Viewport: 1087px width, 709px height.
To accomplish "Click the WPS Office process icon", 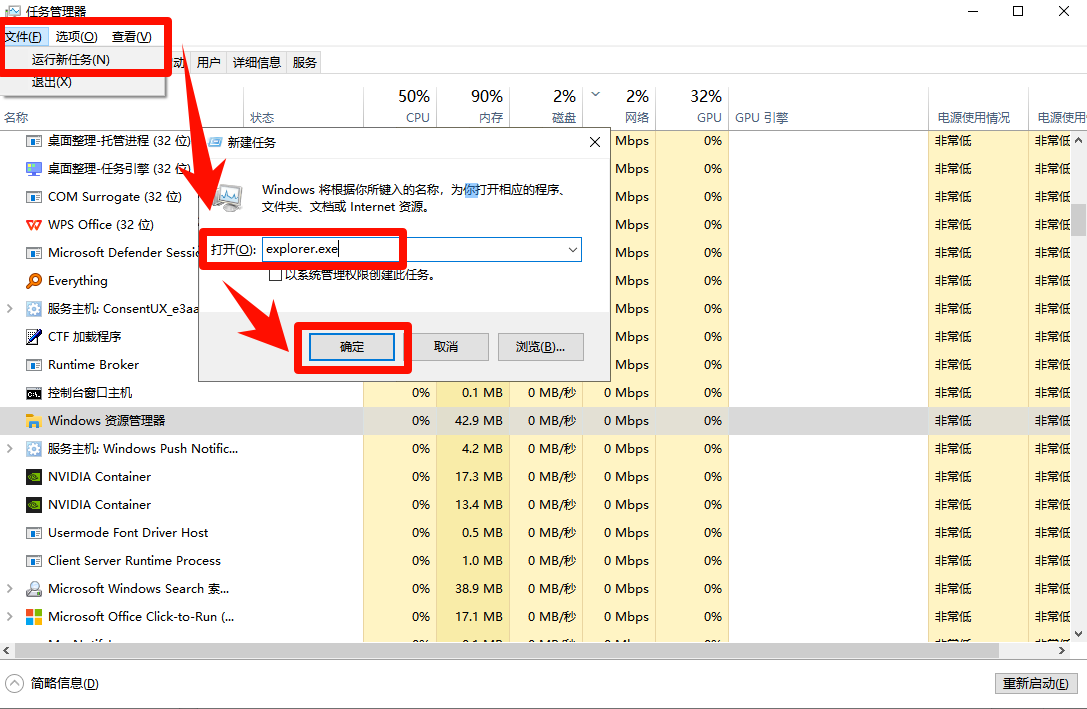I will click(33, 225).
